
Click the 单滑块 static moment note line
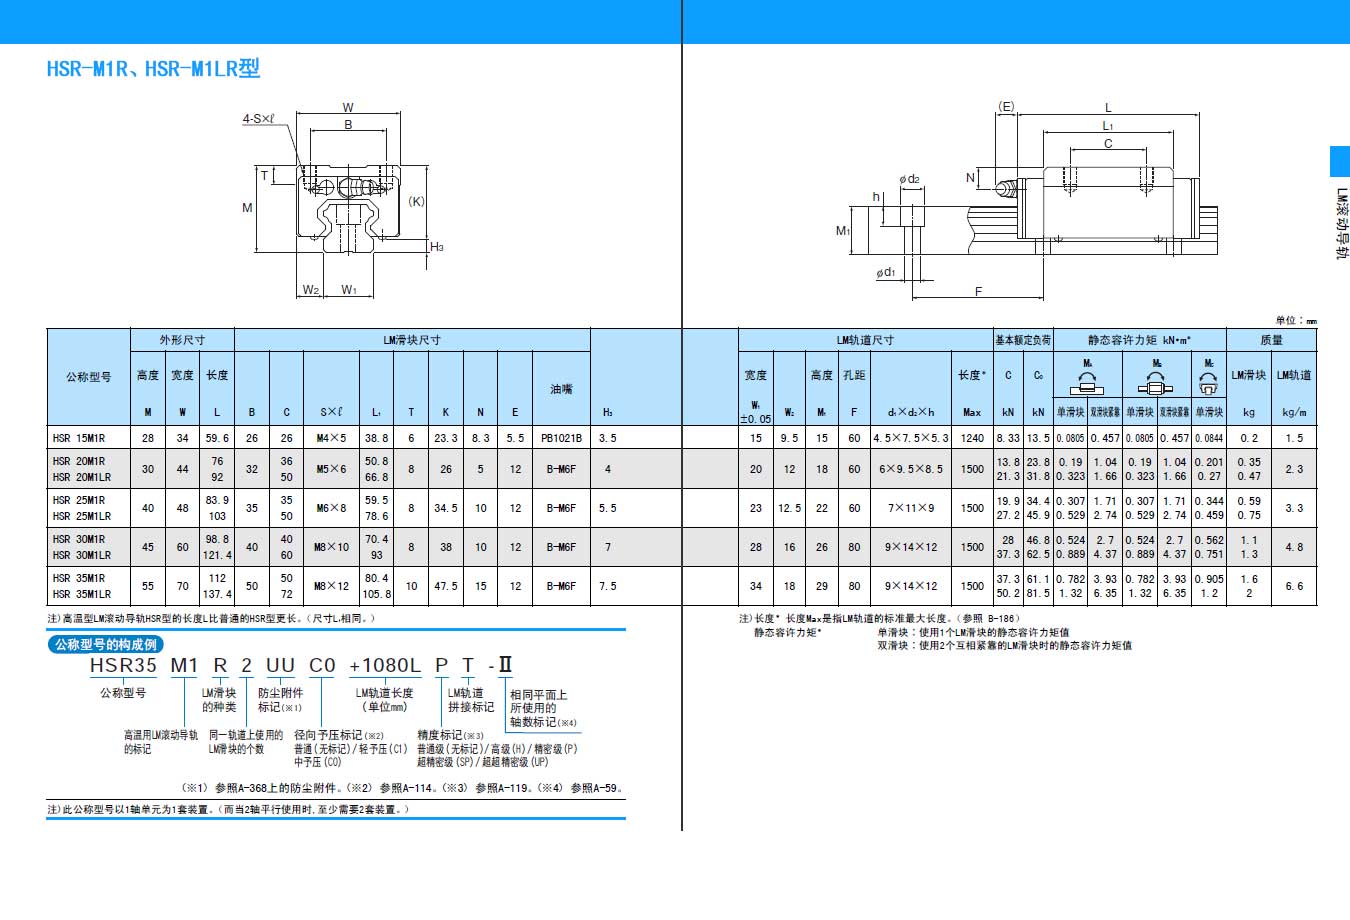click(973, 632)
